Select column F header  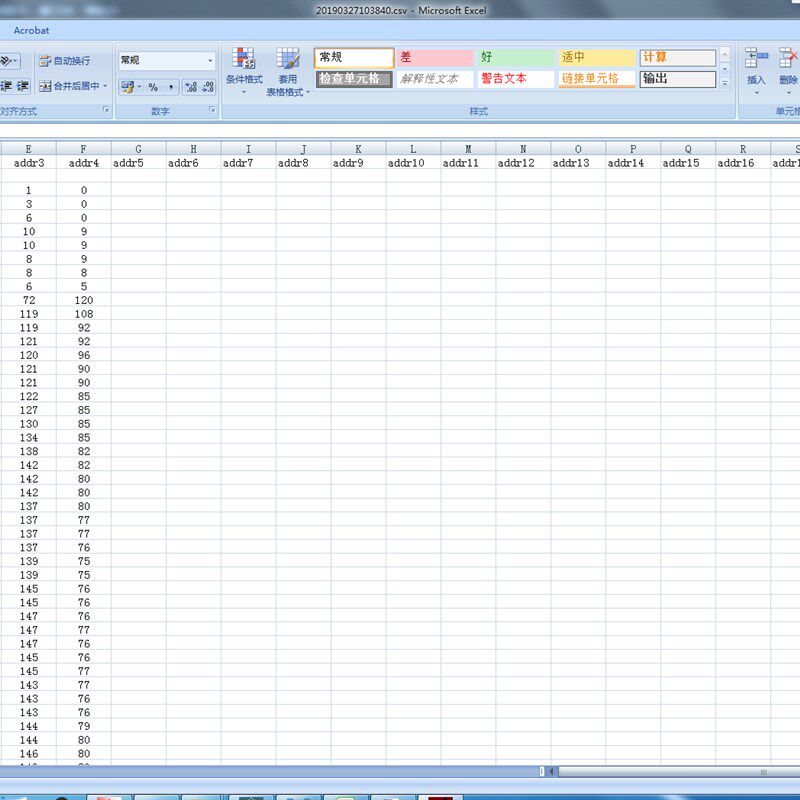tap(84, 148)
